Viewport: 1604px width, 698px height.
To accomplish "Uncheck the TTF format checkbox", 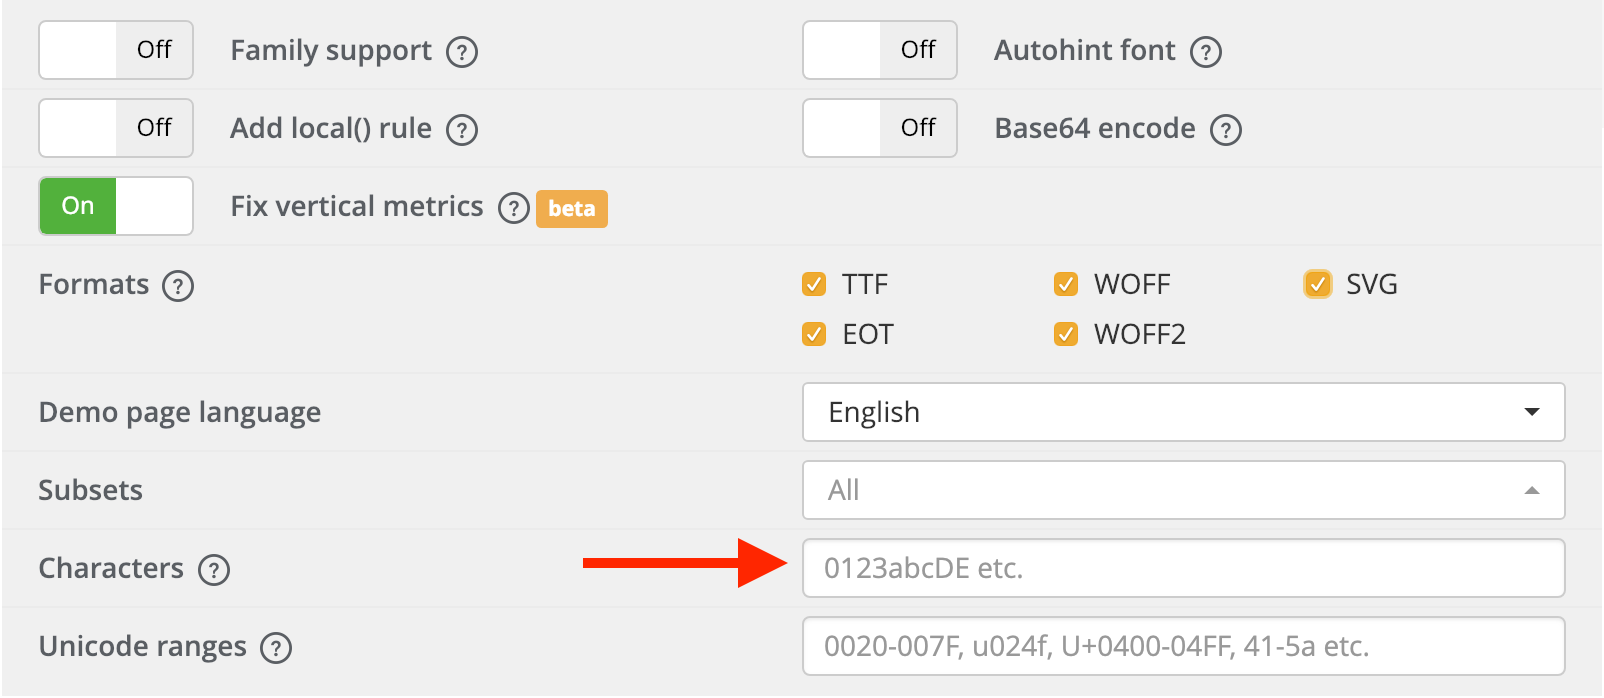I will click(814, 285).
